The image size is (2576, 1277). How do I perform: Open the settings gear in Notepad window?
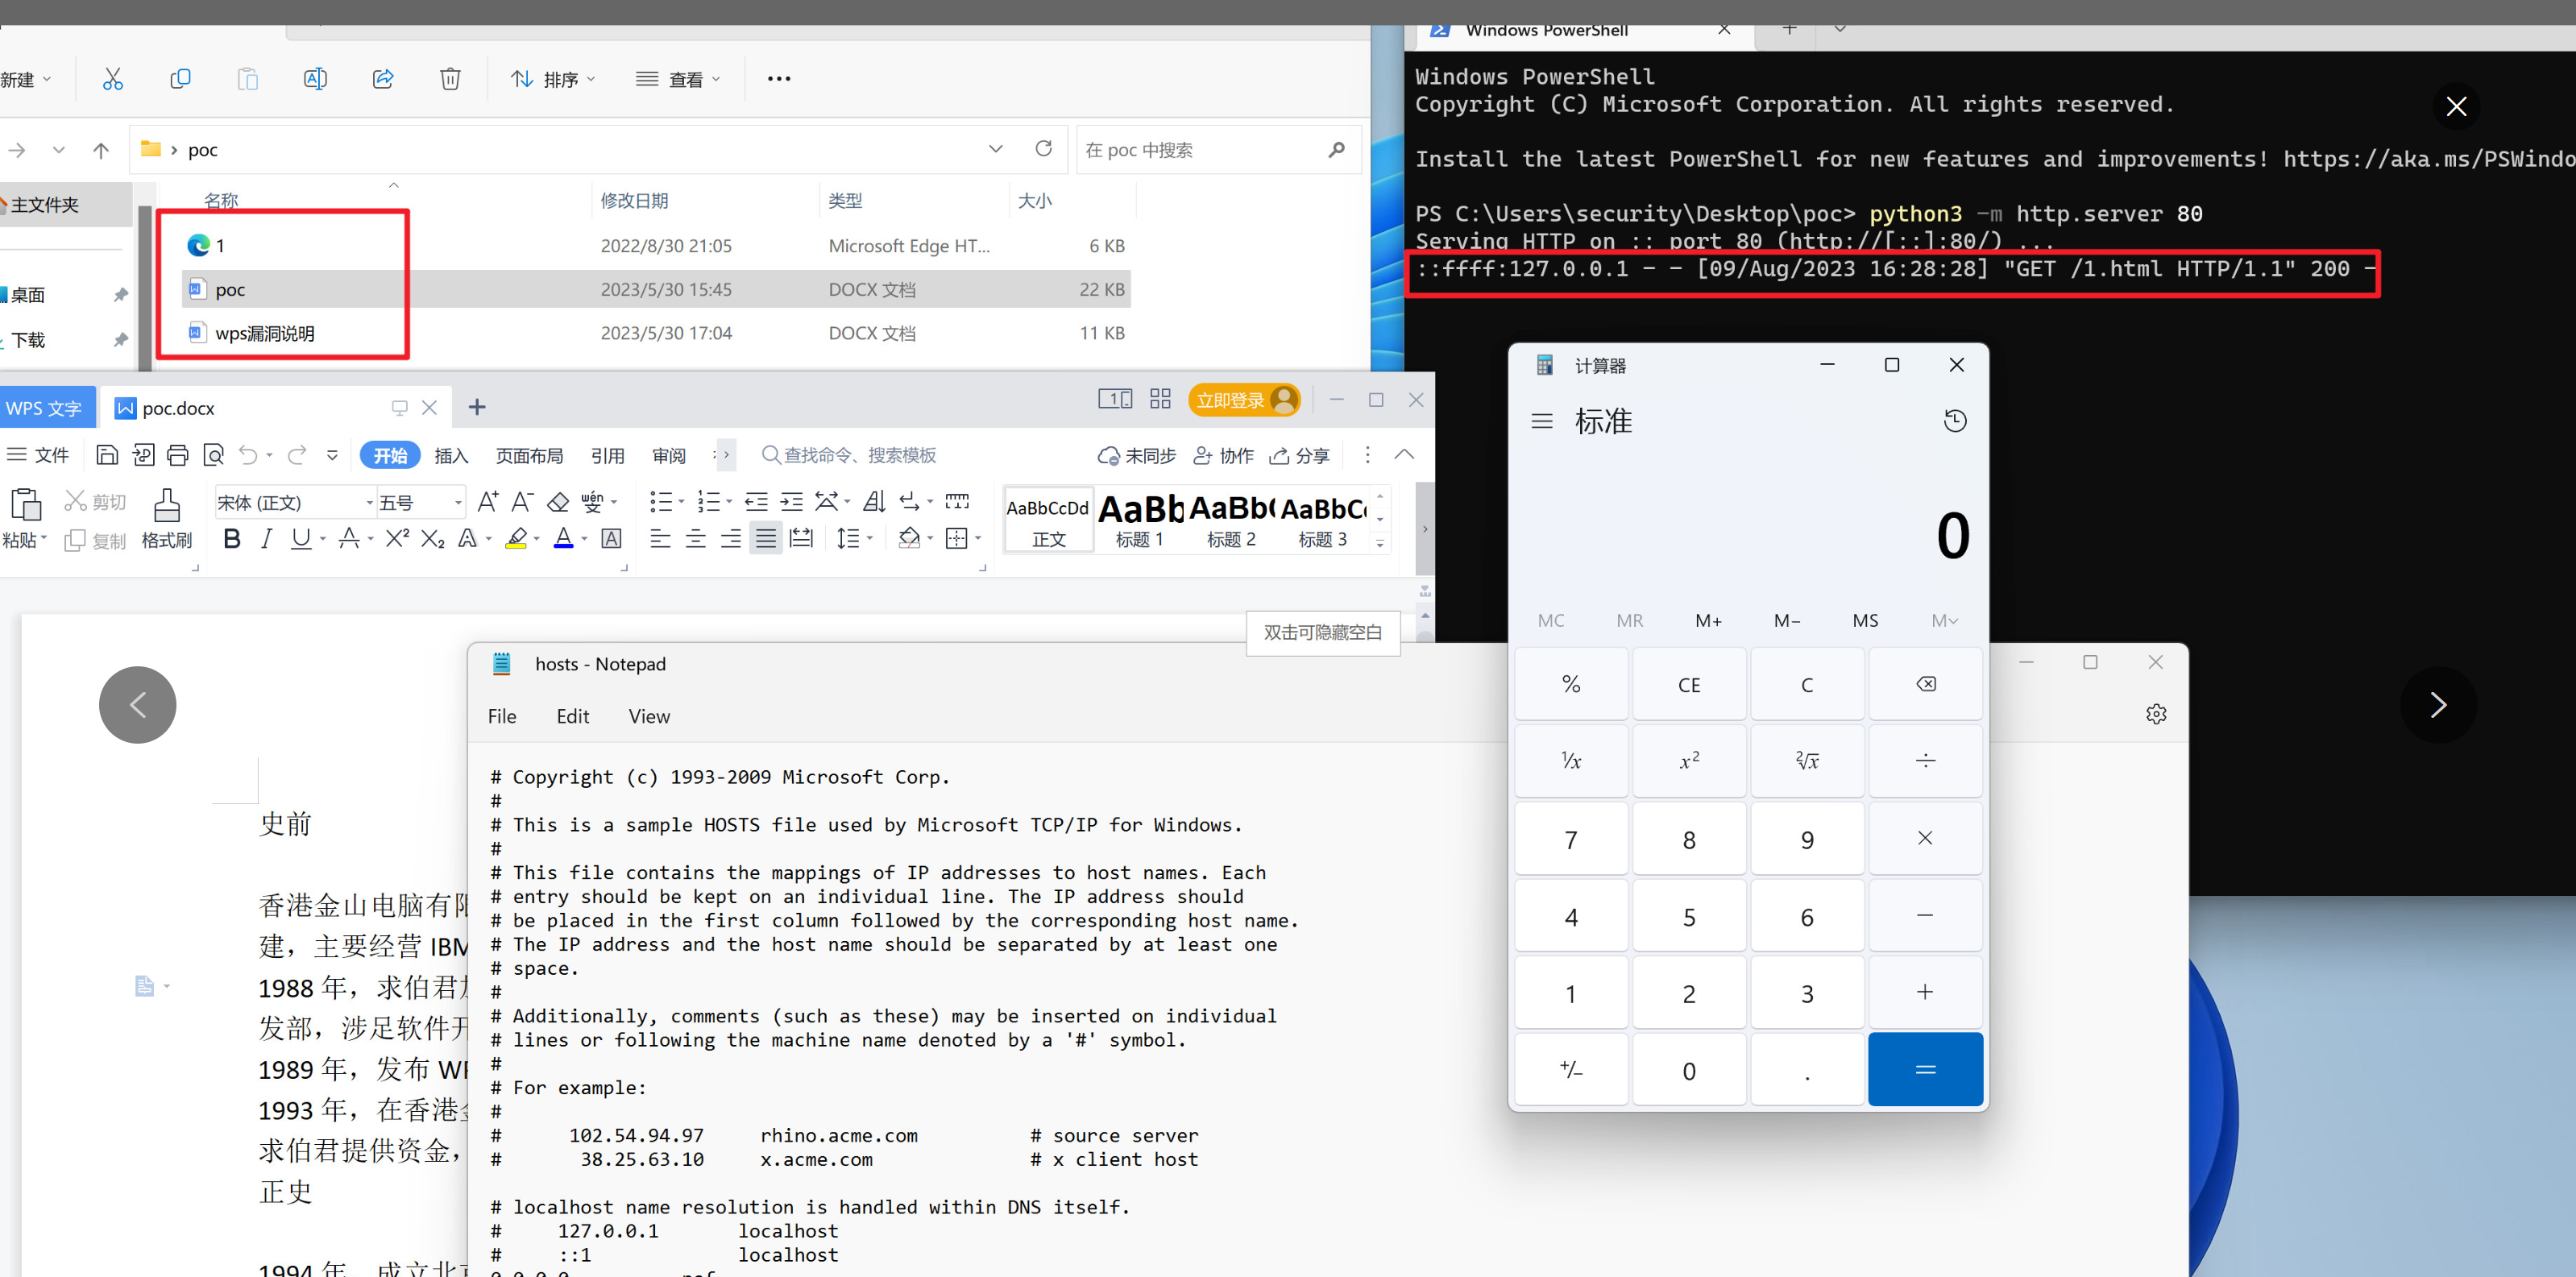pos(2156,714)
